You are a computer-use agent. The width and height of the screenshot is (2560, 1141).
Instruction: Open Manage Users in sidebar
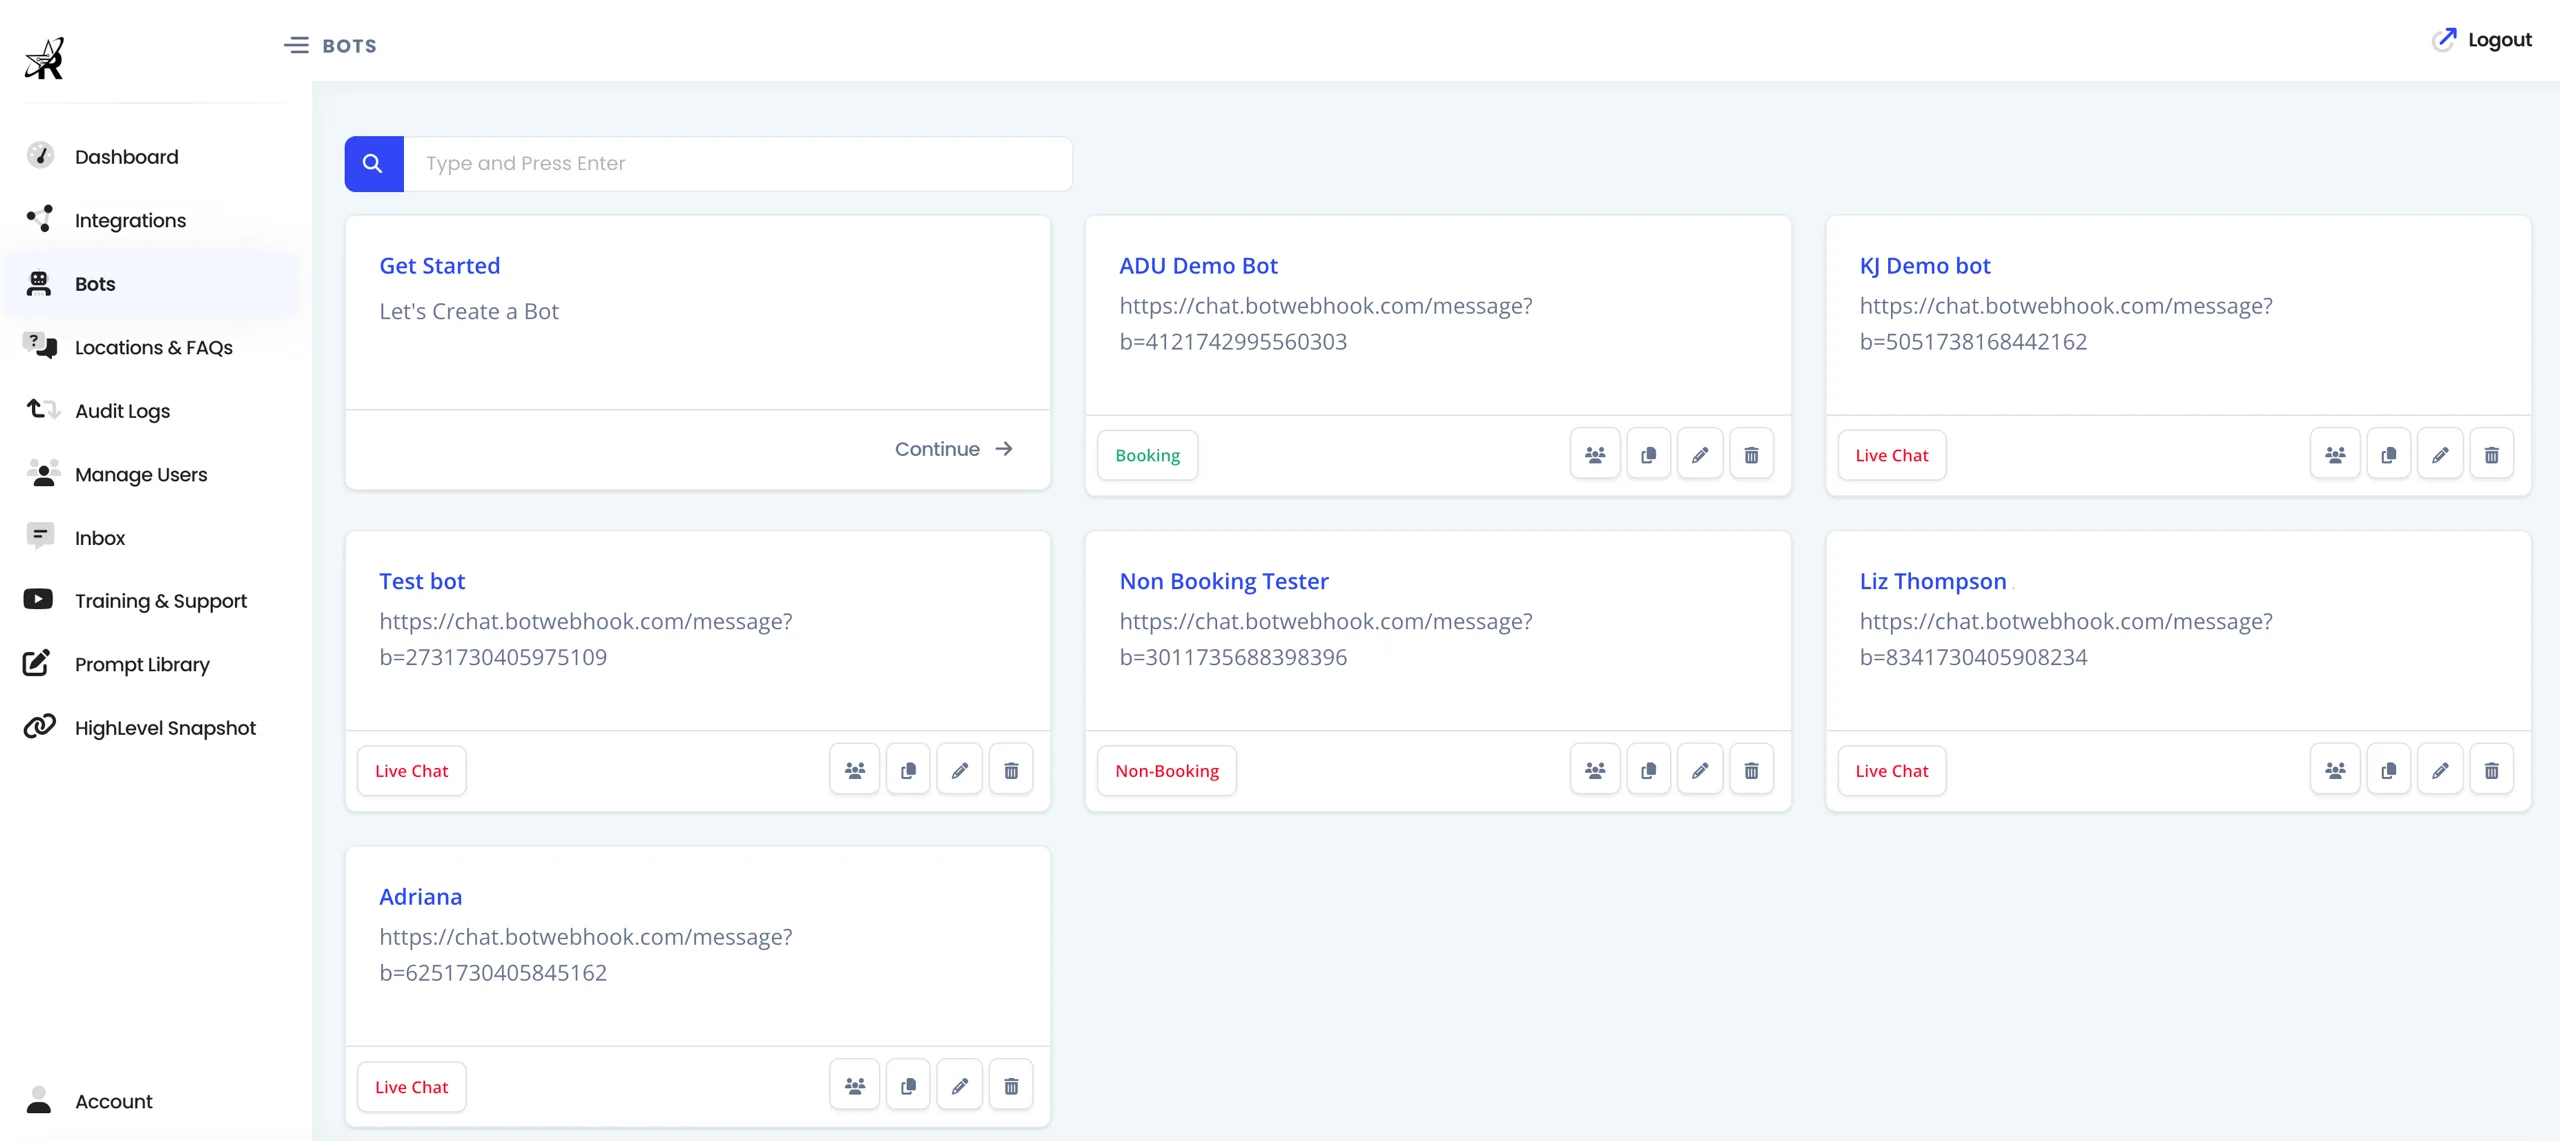tap(150, 474)
